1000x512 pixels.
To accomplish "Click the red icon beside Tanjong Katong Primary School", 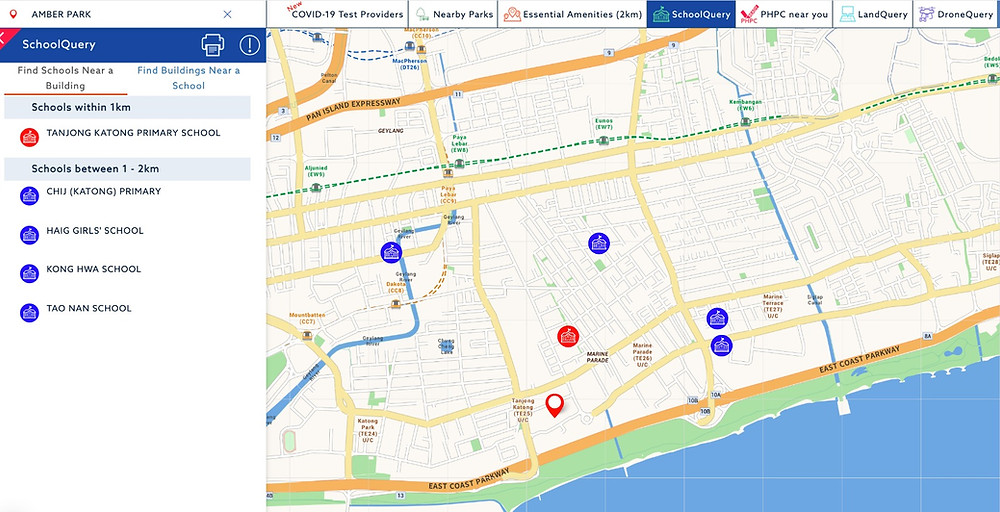I will click(29, 137).
